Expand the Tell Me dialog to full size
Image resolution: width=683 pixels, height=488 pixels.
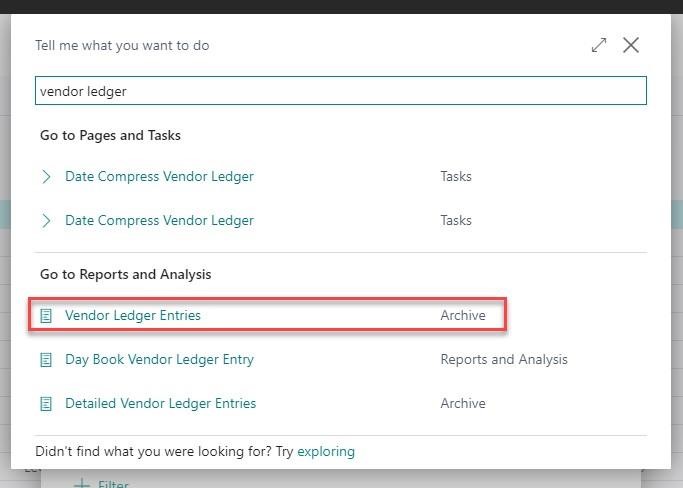[x=599, y=45]
